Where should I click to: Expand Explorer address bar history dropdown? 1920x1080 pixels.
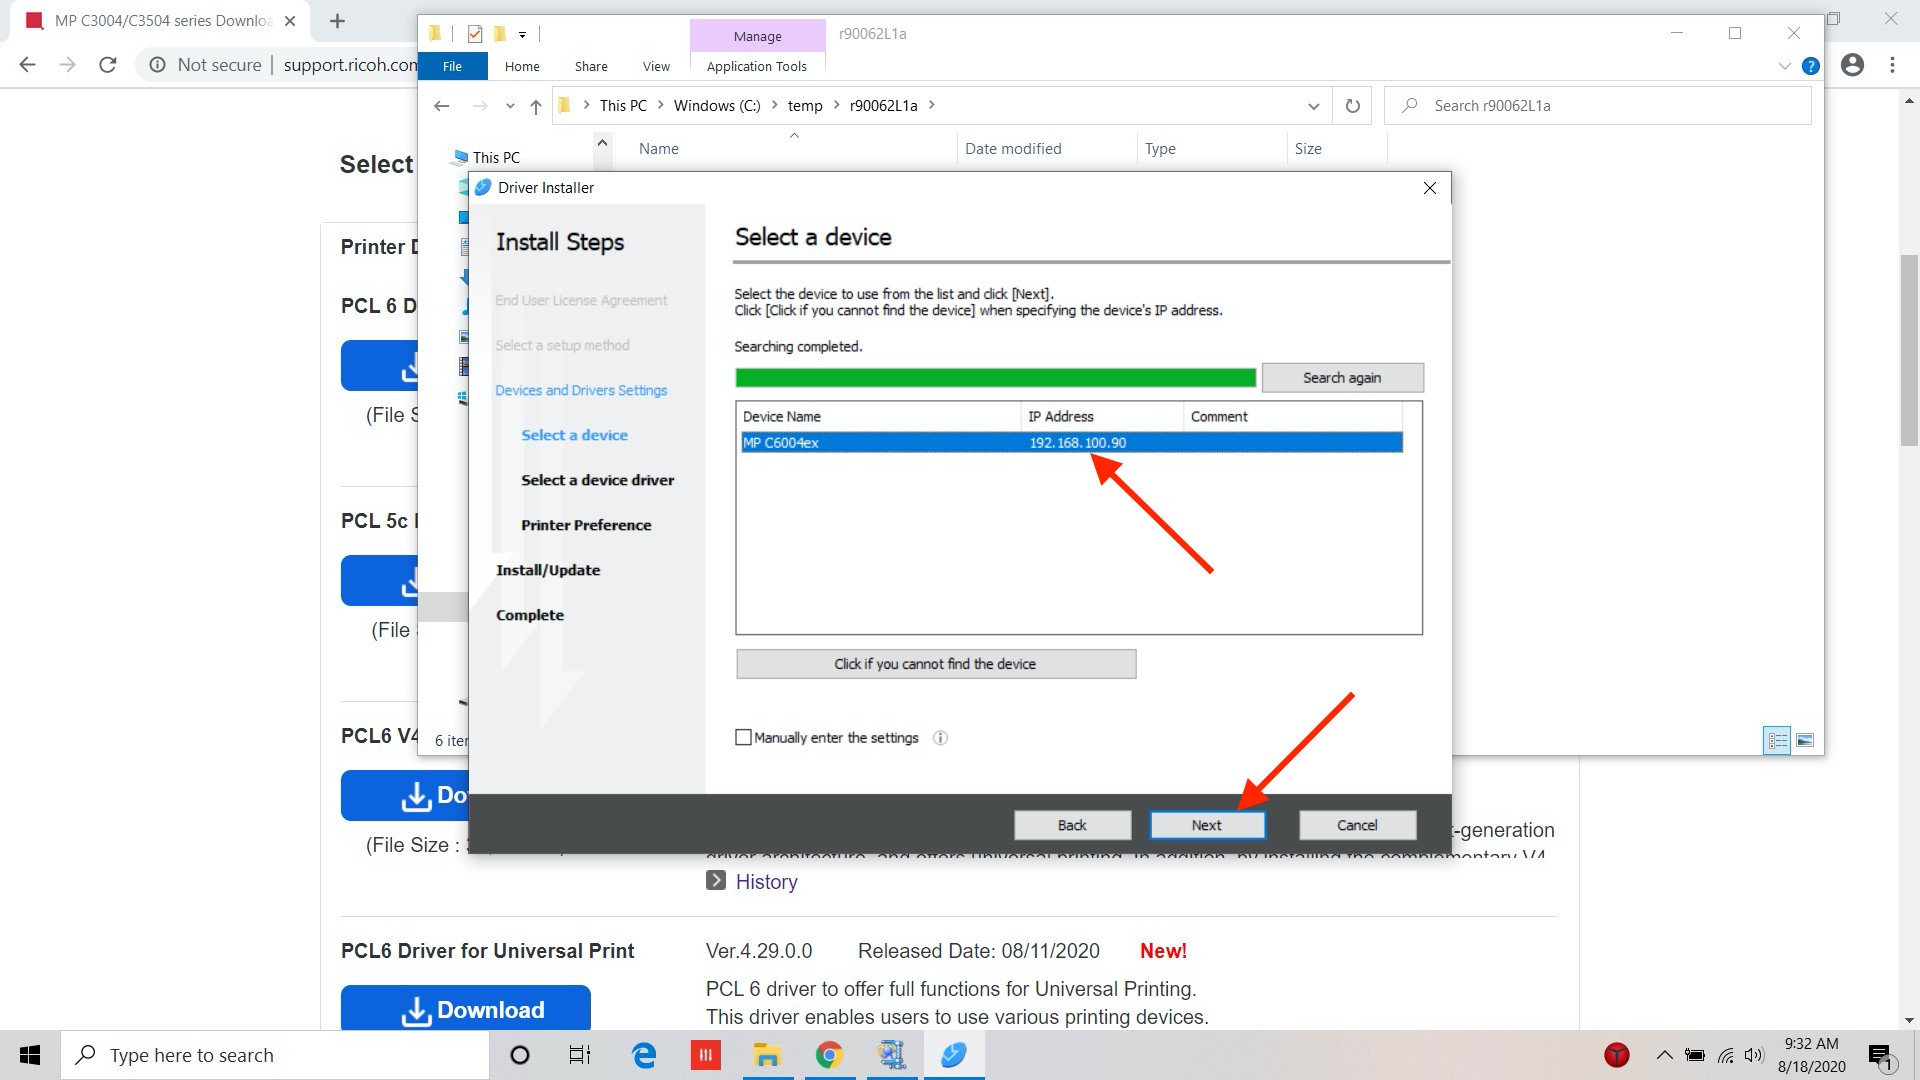click(x=1314, y=106)
